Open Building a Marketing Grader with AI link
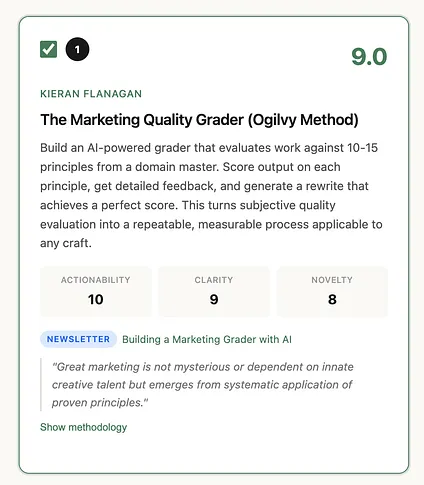 207,339
